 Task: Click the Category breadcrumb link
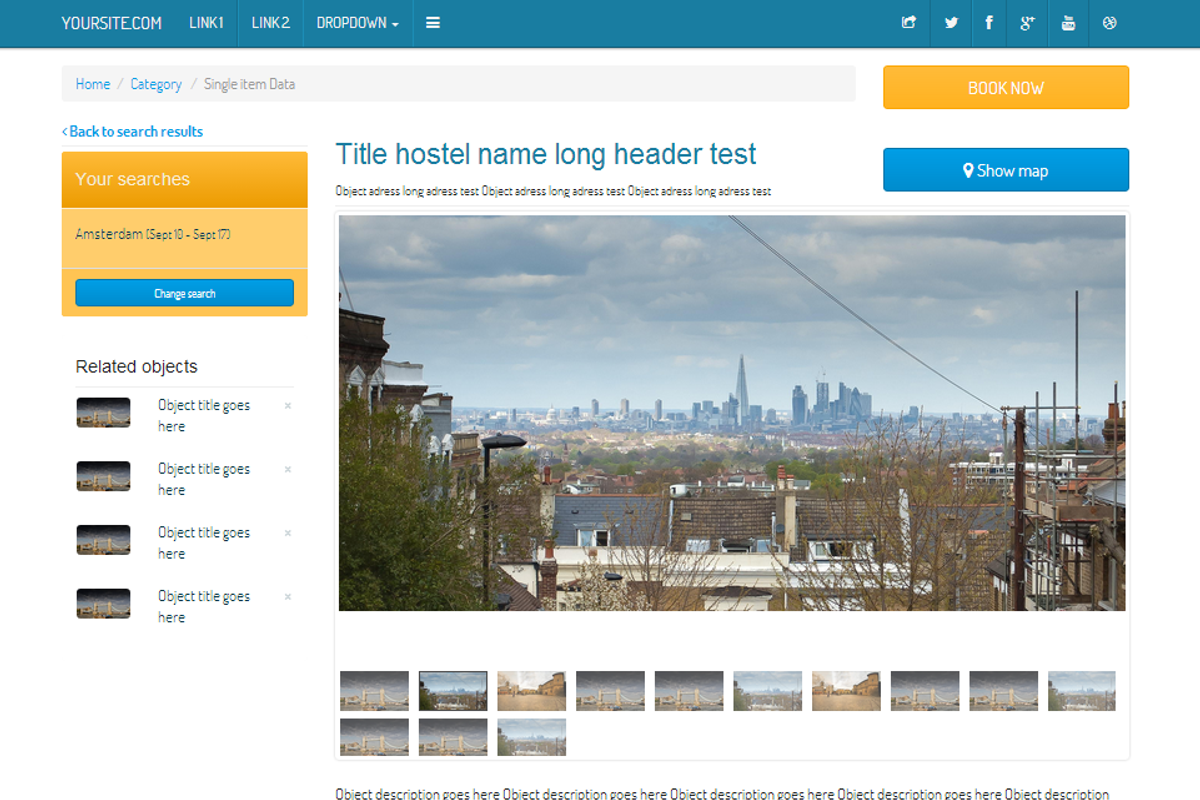(156, 84)
